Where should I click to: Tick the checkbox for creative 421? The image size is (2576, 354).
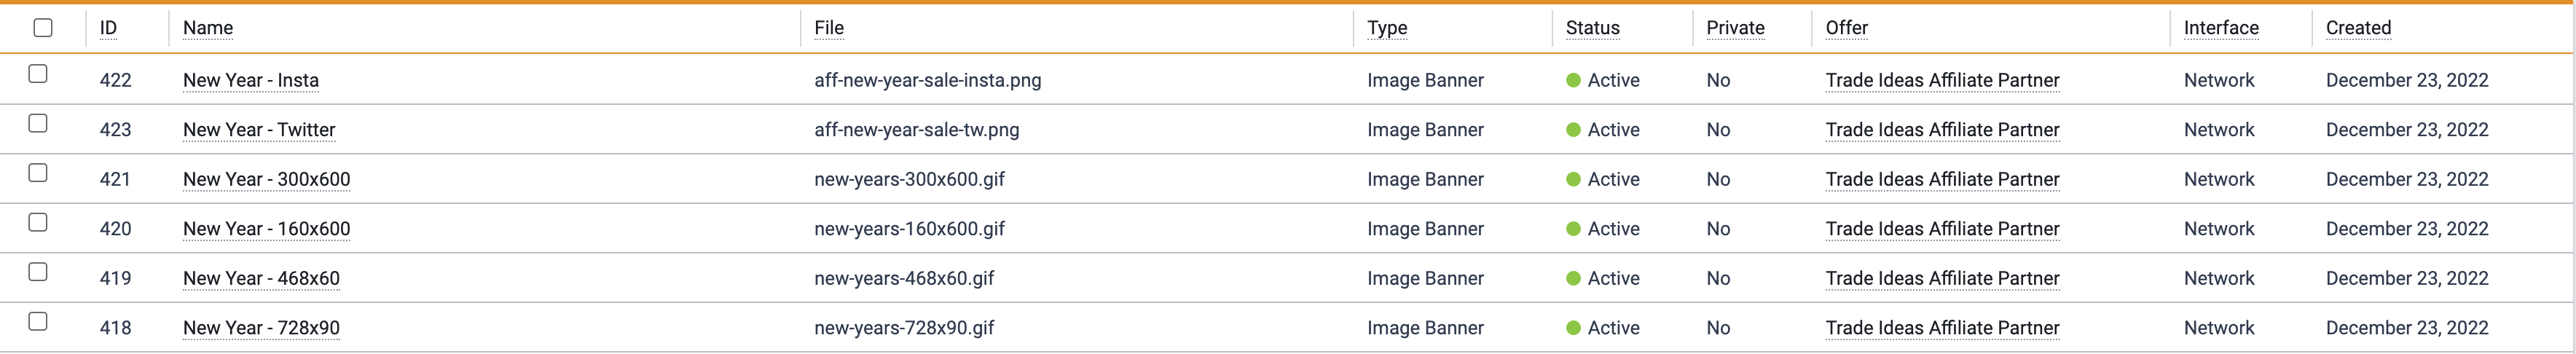tap(38, 173)
